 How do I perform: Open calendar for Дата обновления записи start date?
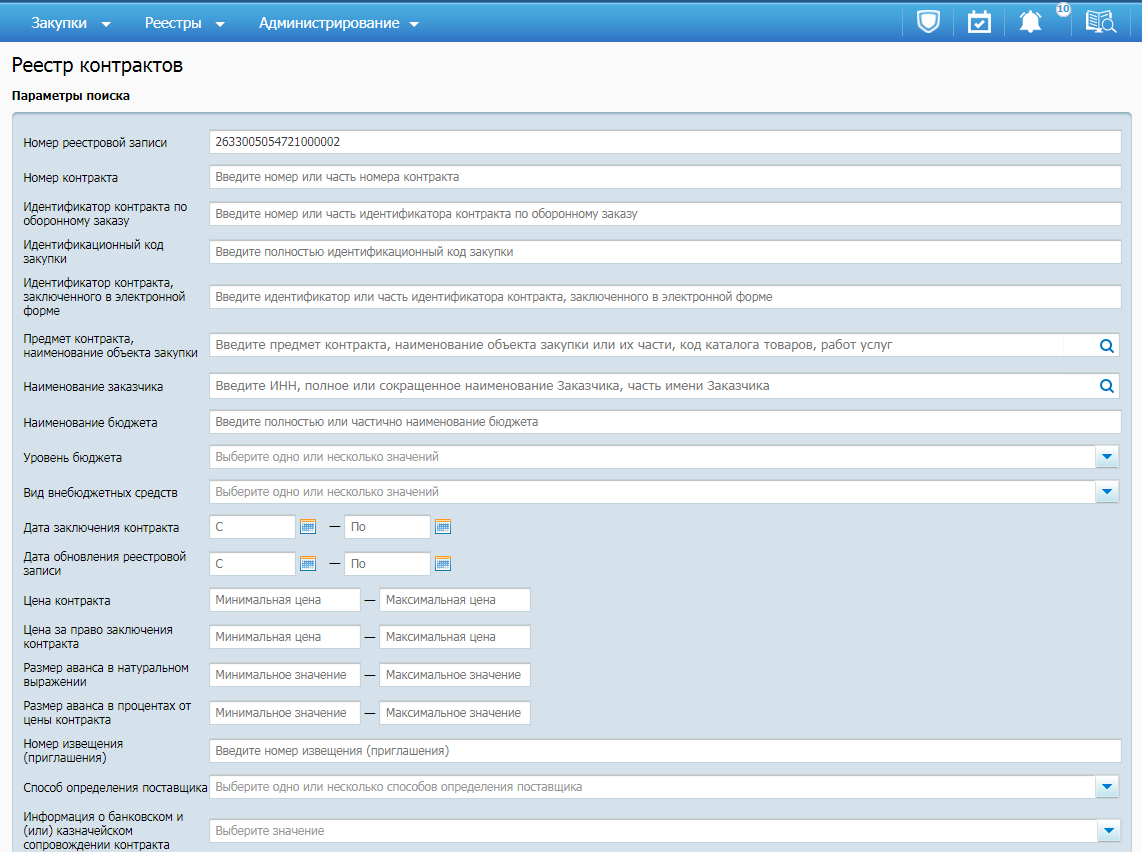[x=308, y=564]
